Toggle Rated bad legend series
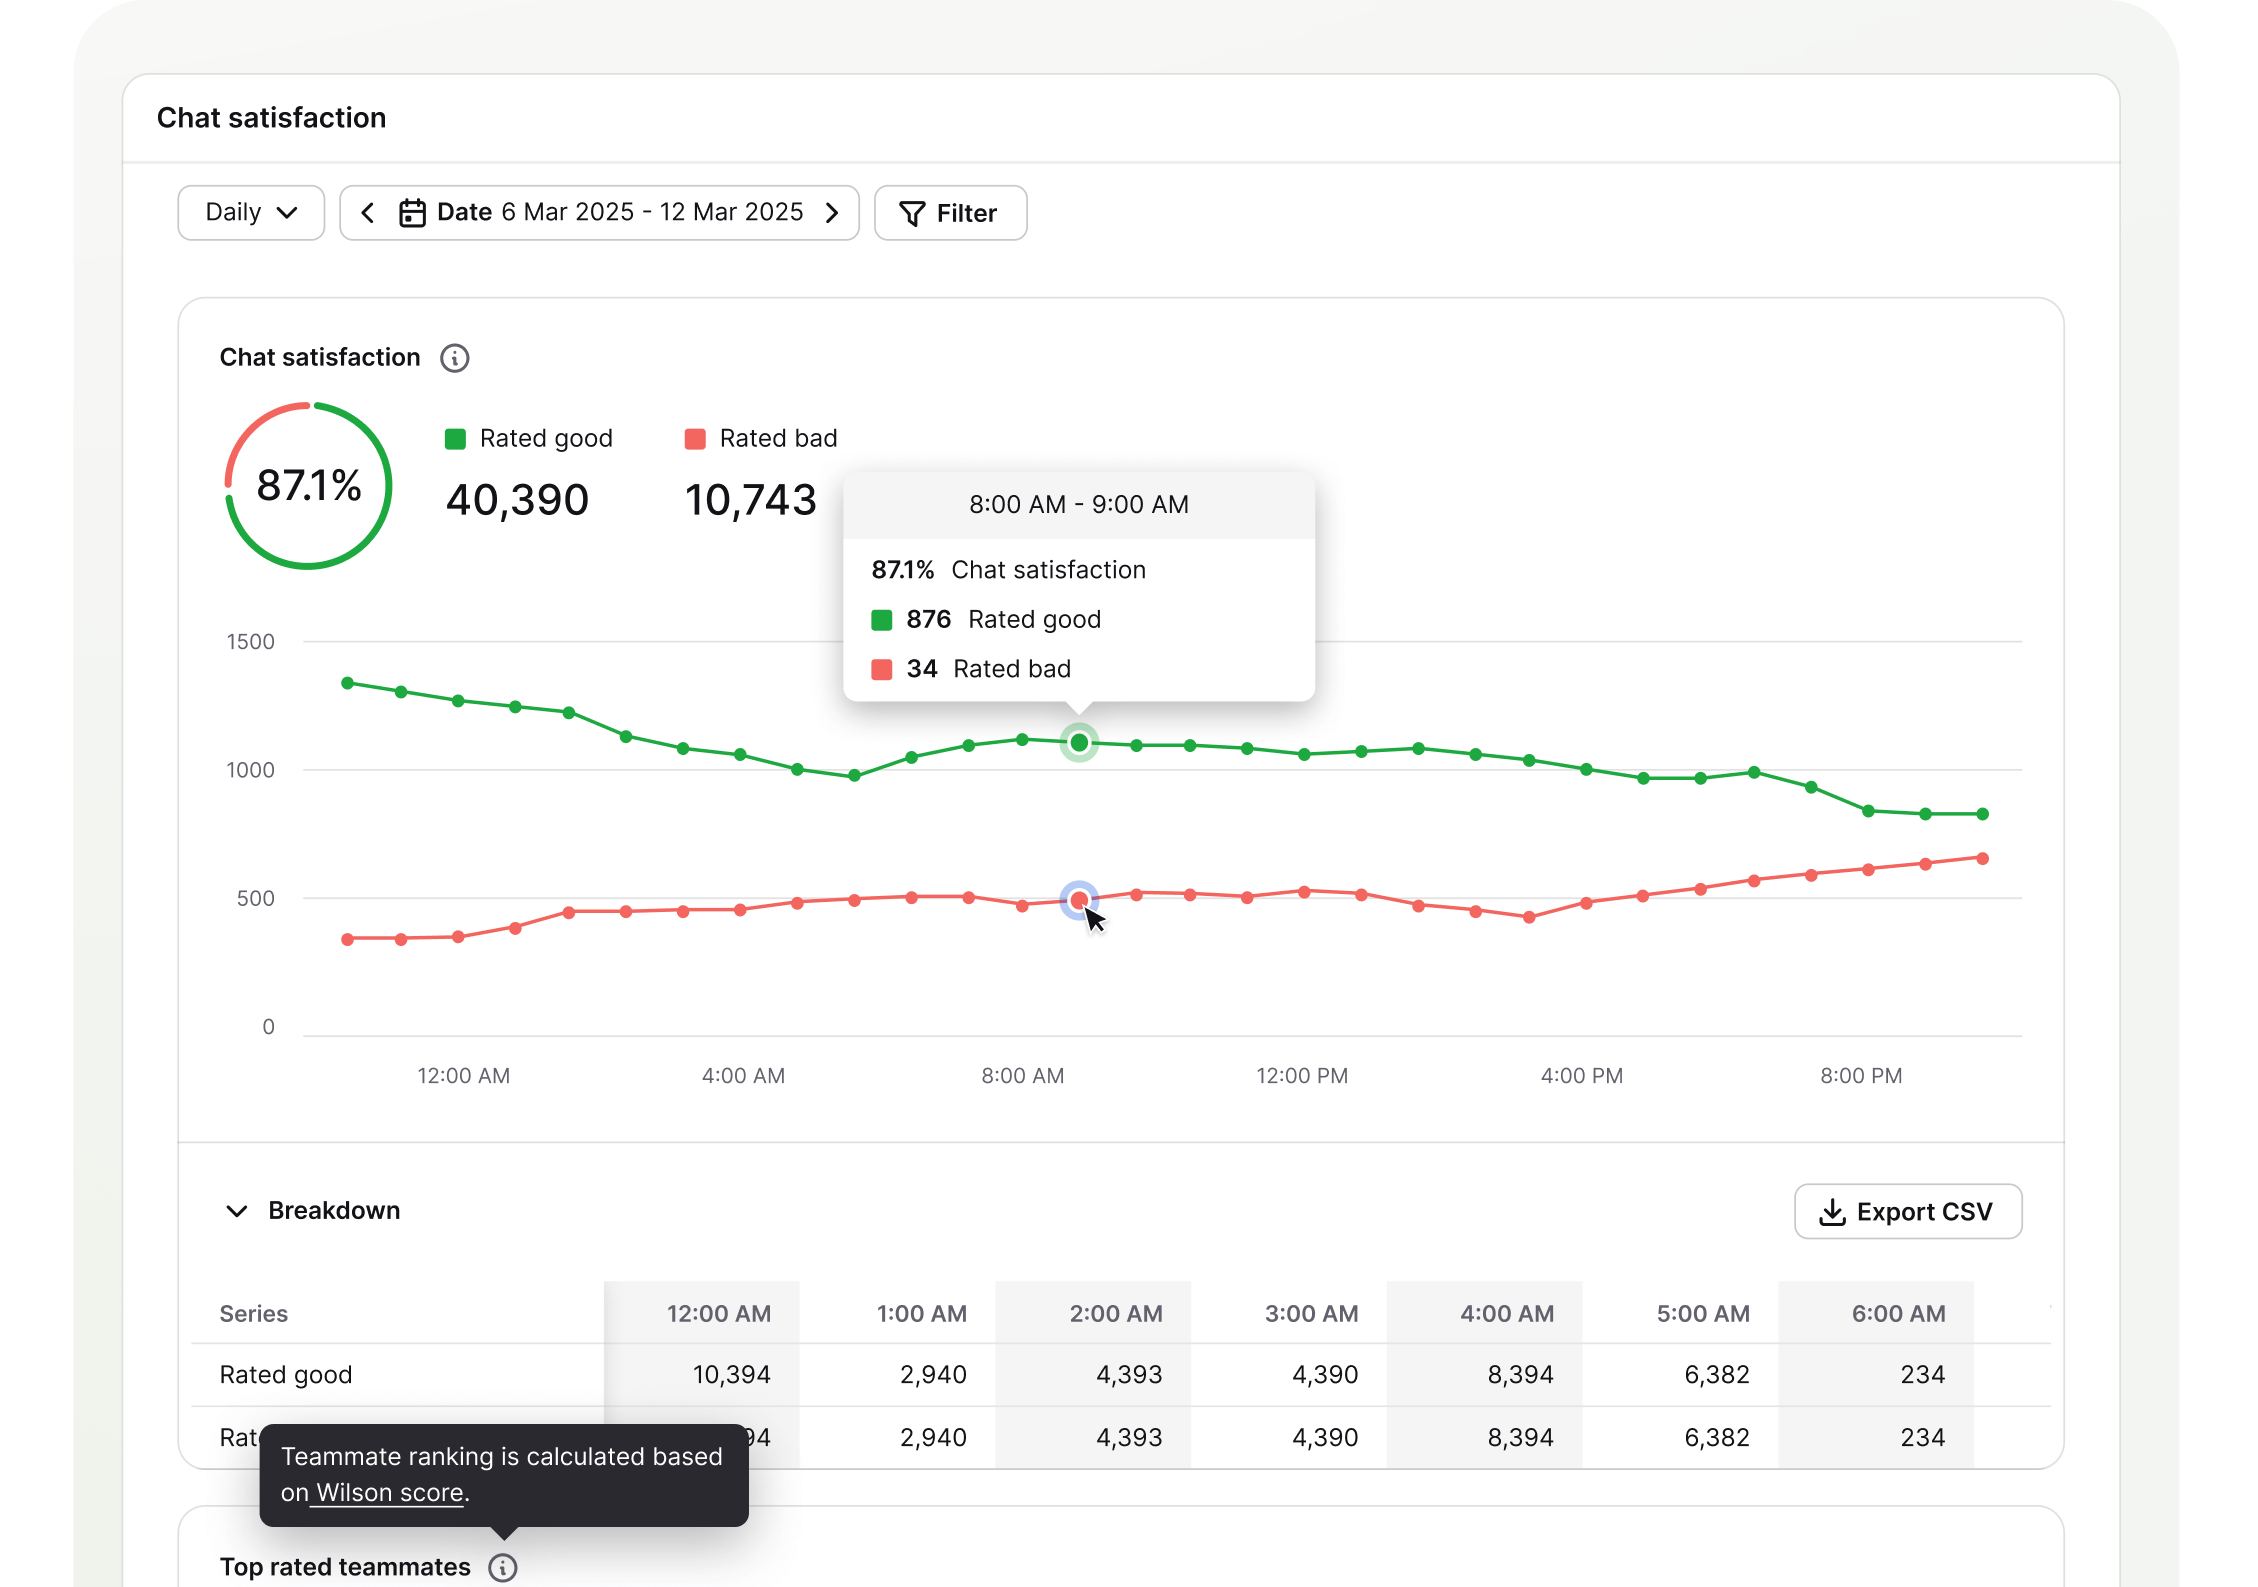Image resolution: width=2258 pixels, height=1587 pixels. (761, 439)
